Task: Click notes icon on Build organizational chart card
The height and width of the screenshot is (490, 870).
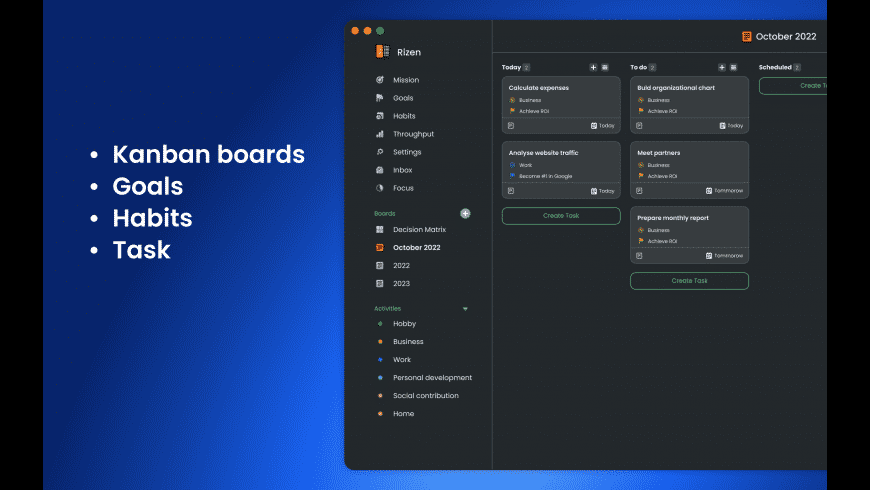Action: [x=639, y=126]
